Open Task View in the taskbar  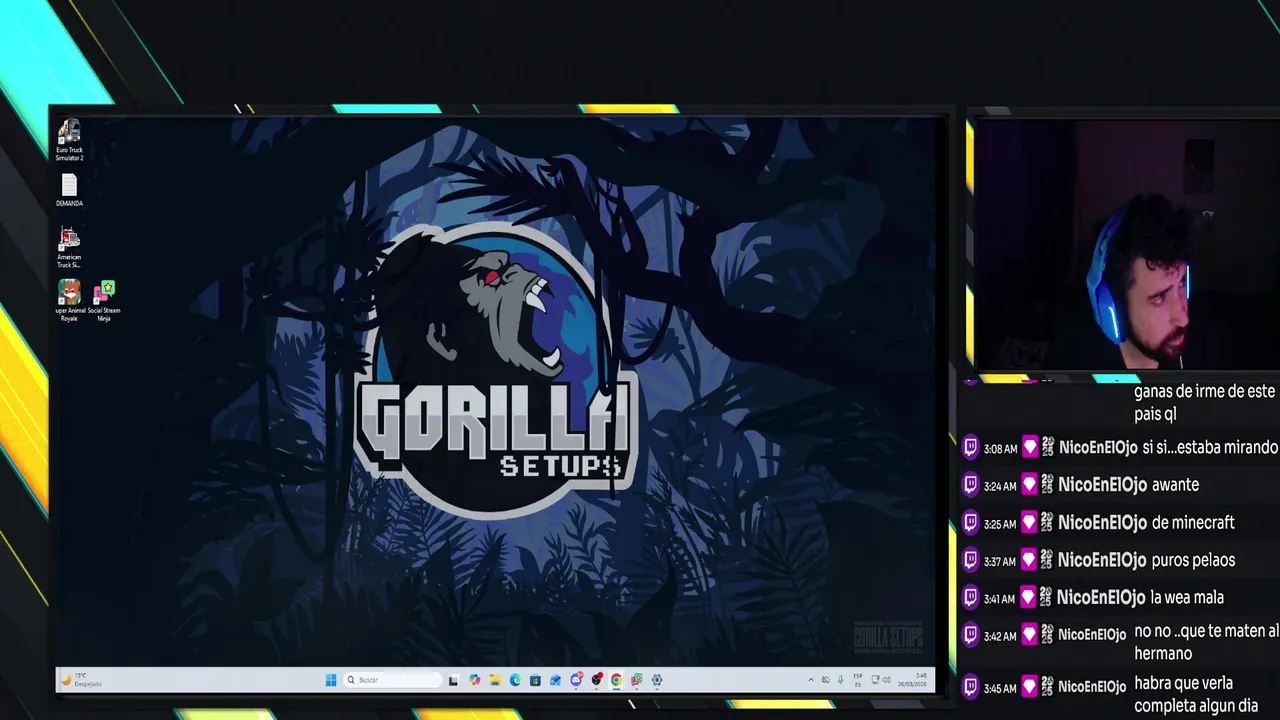[453, 680]
